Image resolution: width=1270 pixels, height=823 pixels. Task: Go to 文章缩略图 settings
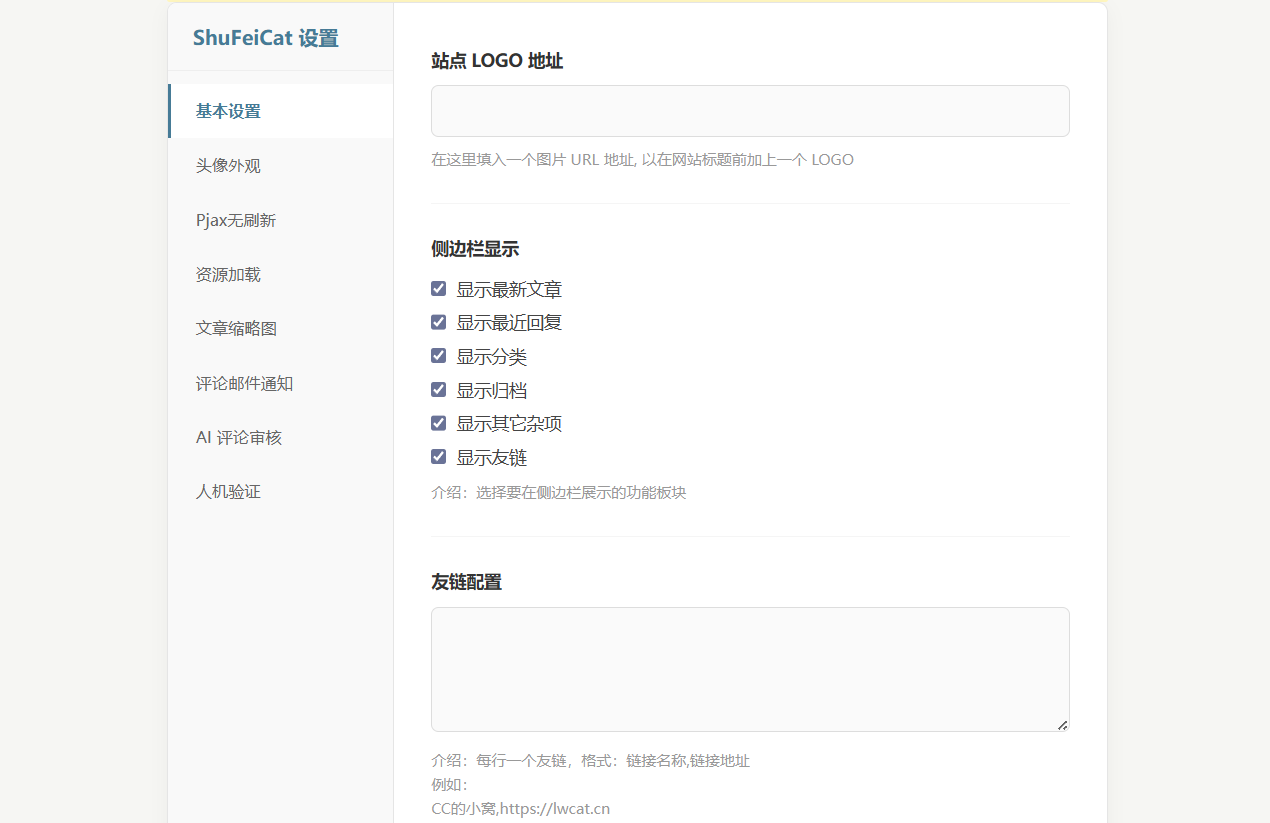tap(281, 328)
